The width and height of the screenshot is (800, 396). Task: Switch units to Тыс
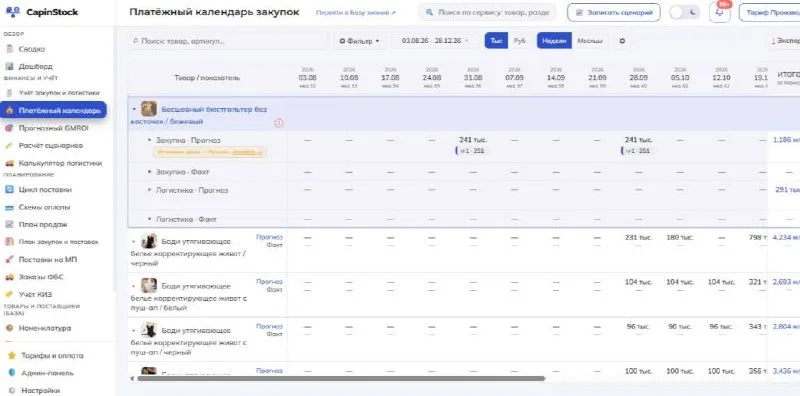(496, 41)
